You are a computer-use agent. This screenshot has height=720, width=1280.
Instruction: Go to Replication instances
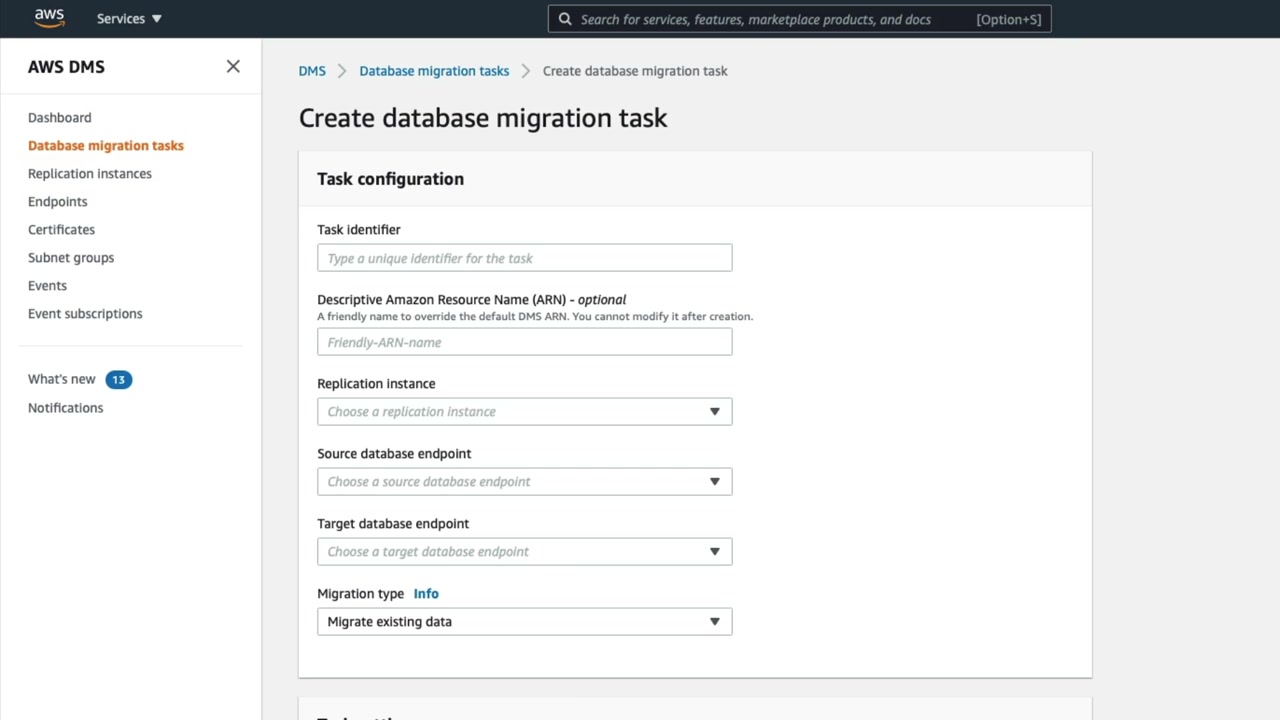pos(90,173)
